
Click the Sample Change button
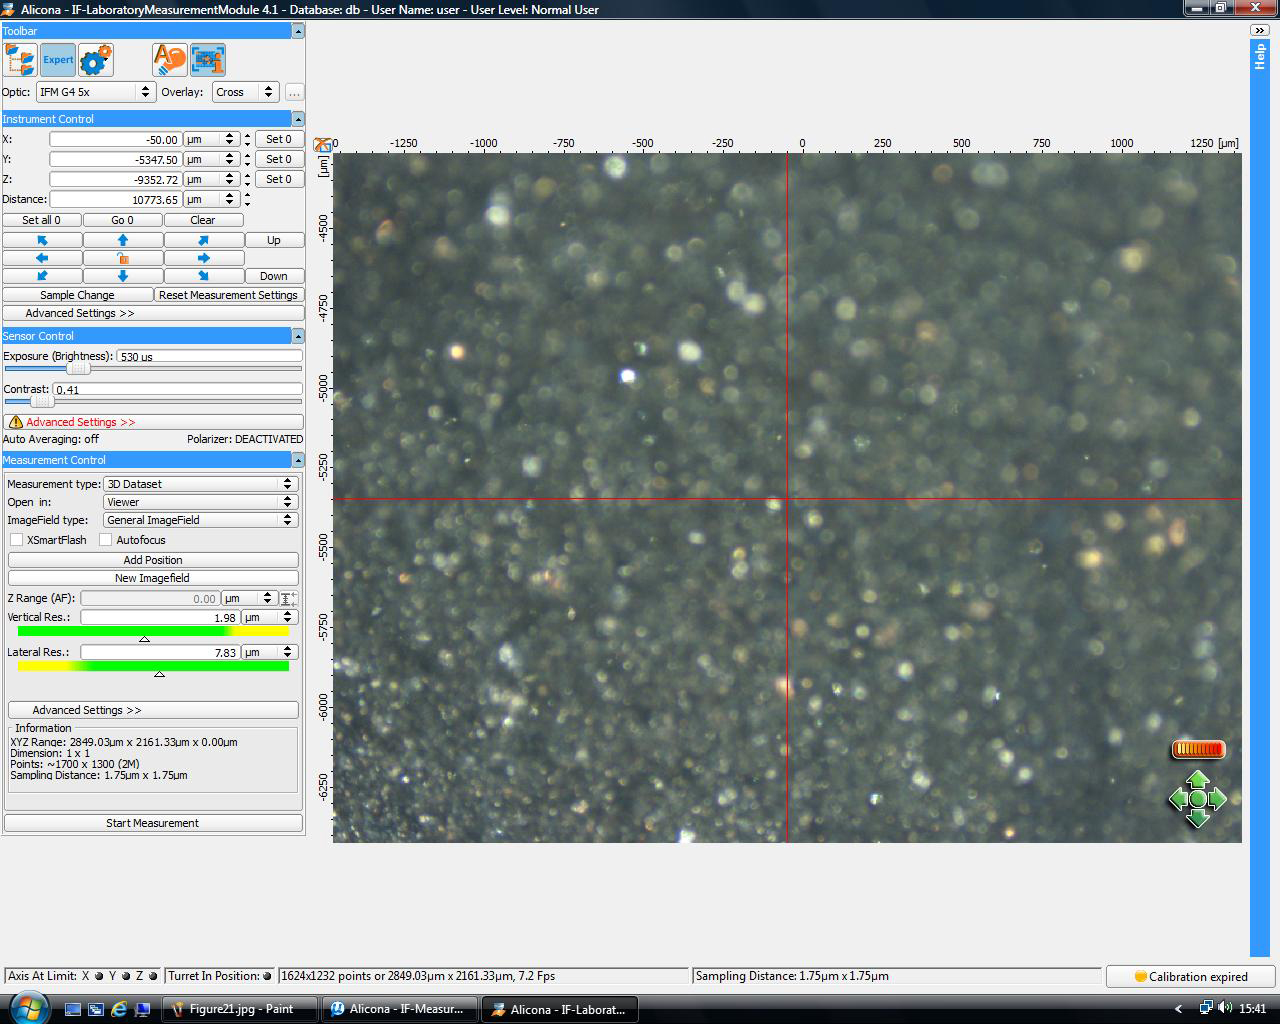pyautogui.click(x=77, y=295)
